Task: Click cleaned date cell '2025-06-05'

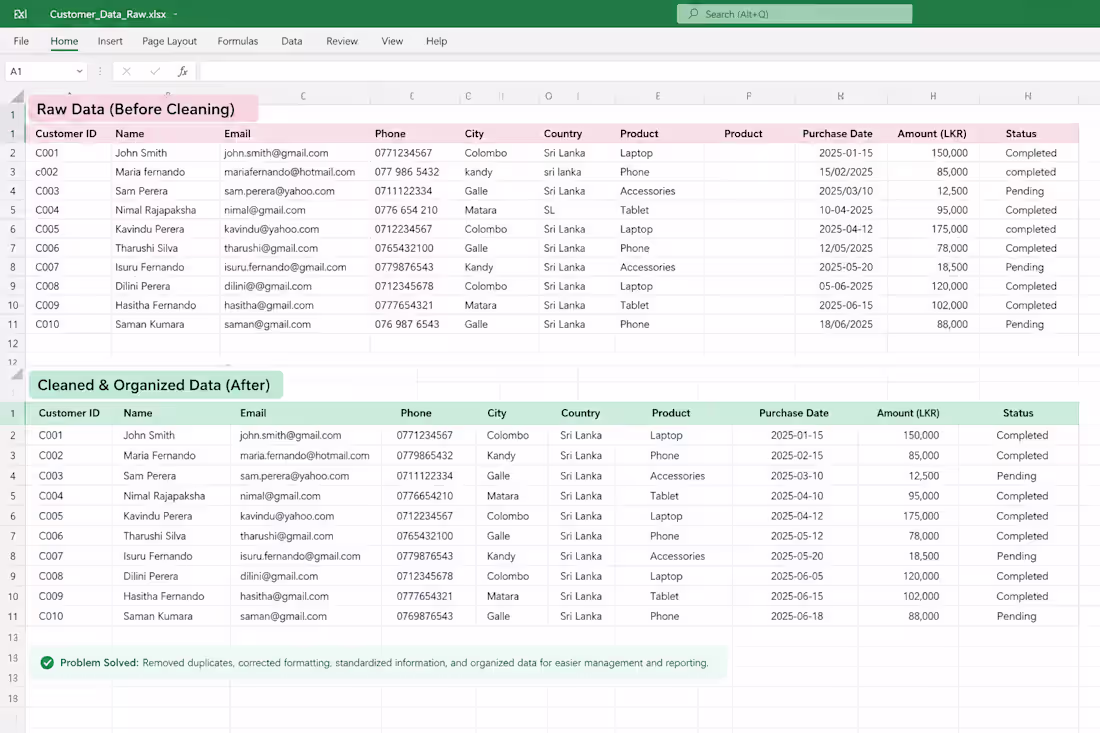Action: tap(797, 576)
